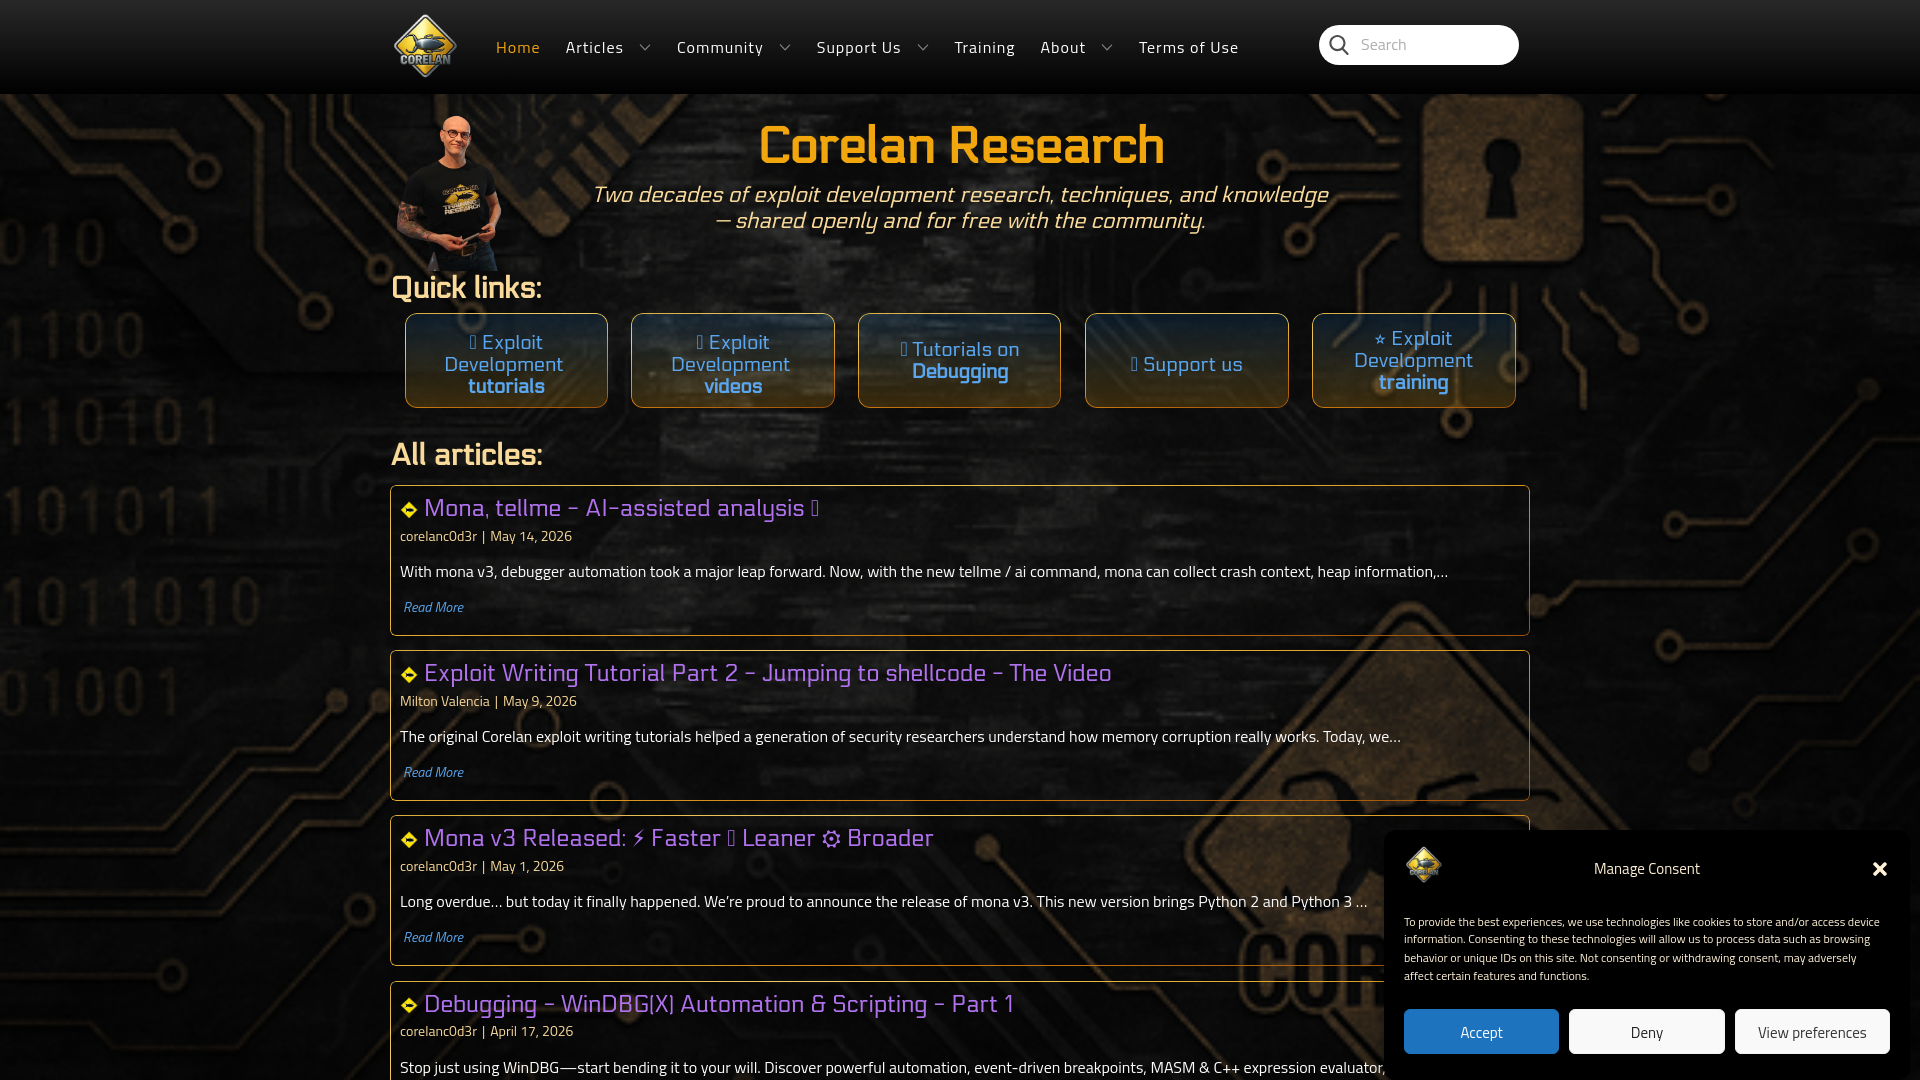Open Debugging WinDBG(X) Automation & Scripting article

coord(718,1004)
